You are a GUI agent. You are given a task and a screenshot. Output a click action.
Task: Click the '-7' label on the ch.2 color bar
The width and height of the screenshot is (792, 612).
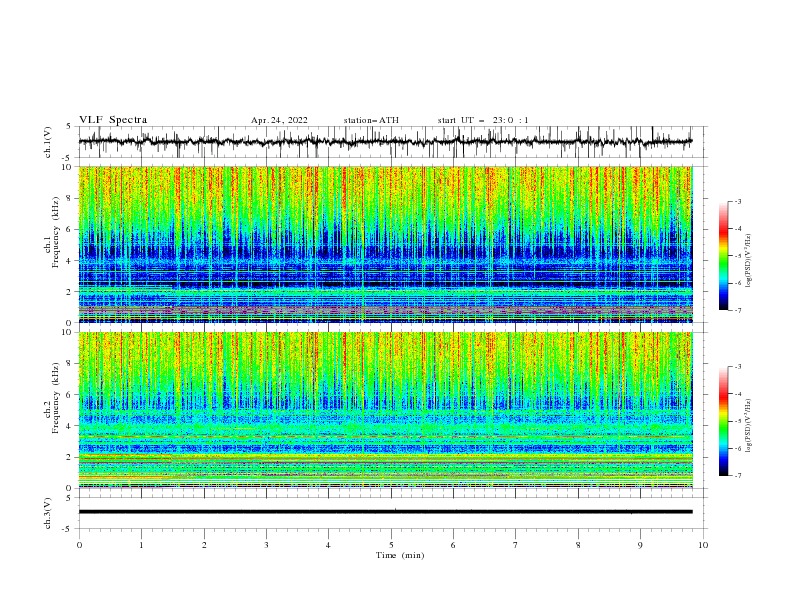tap(737, 476)
